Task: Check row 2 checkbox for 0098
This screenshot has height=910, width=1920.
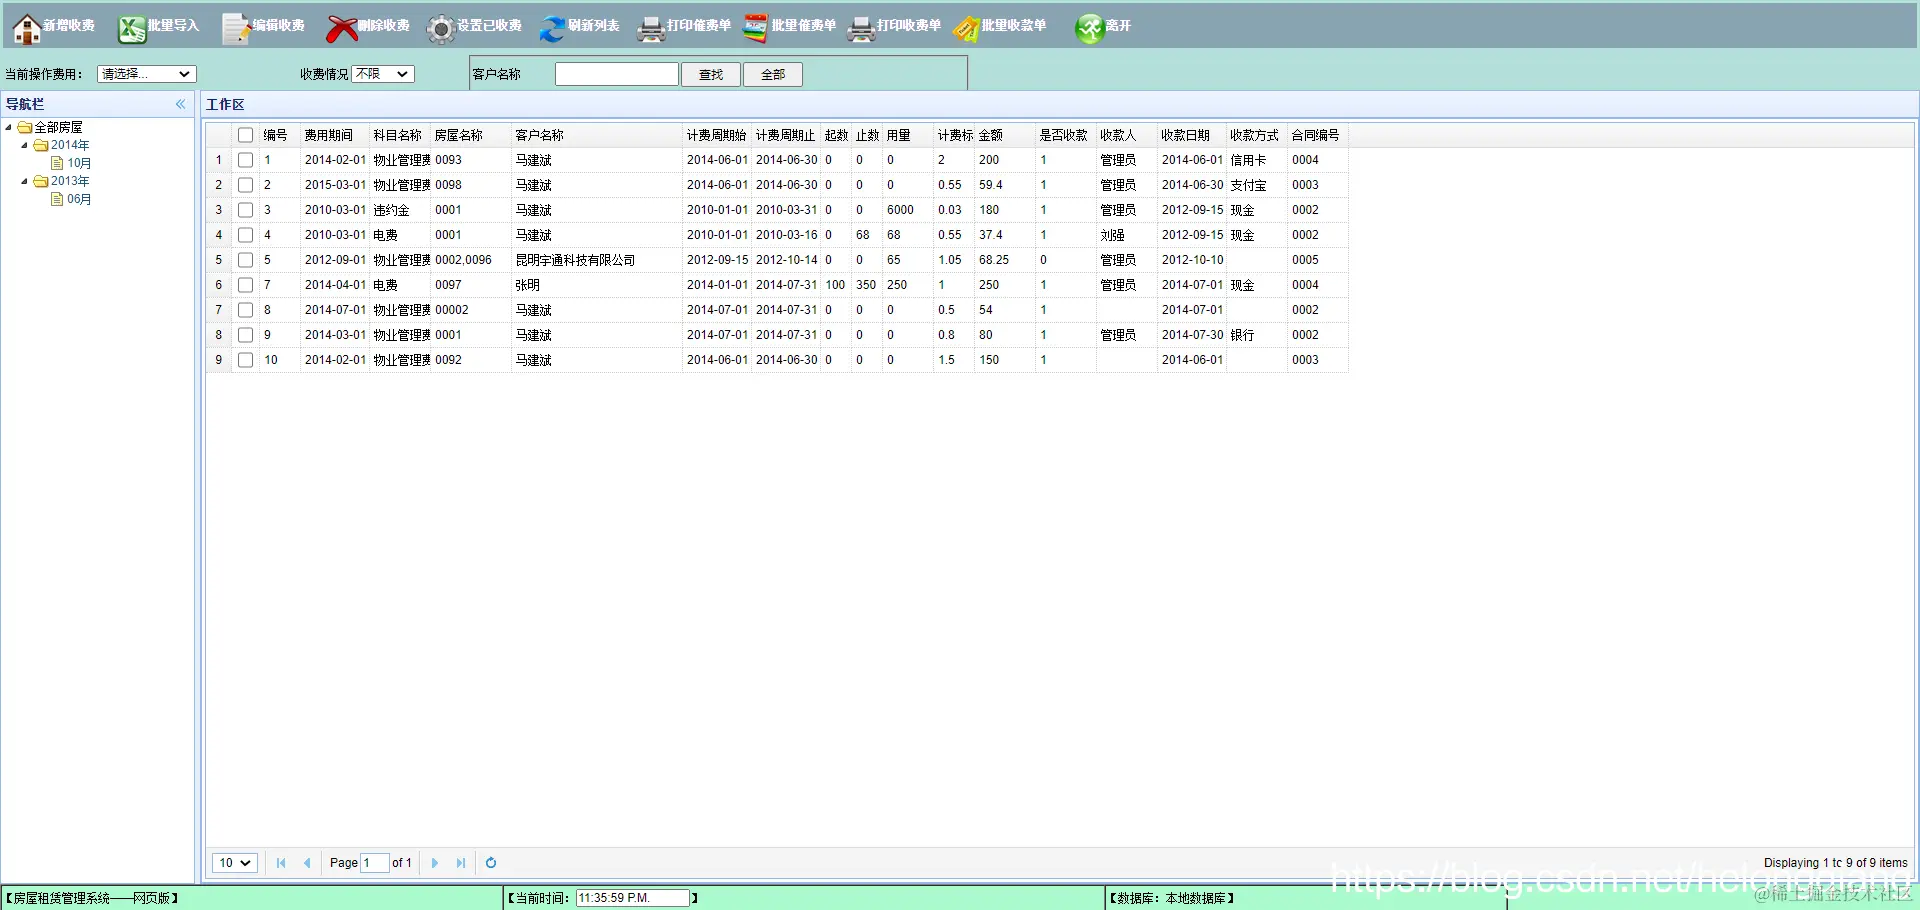Action: (245, 185)
